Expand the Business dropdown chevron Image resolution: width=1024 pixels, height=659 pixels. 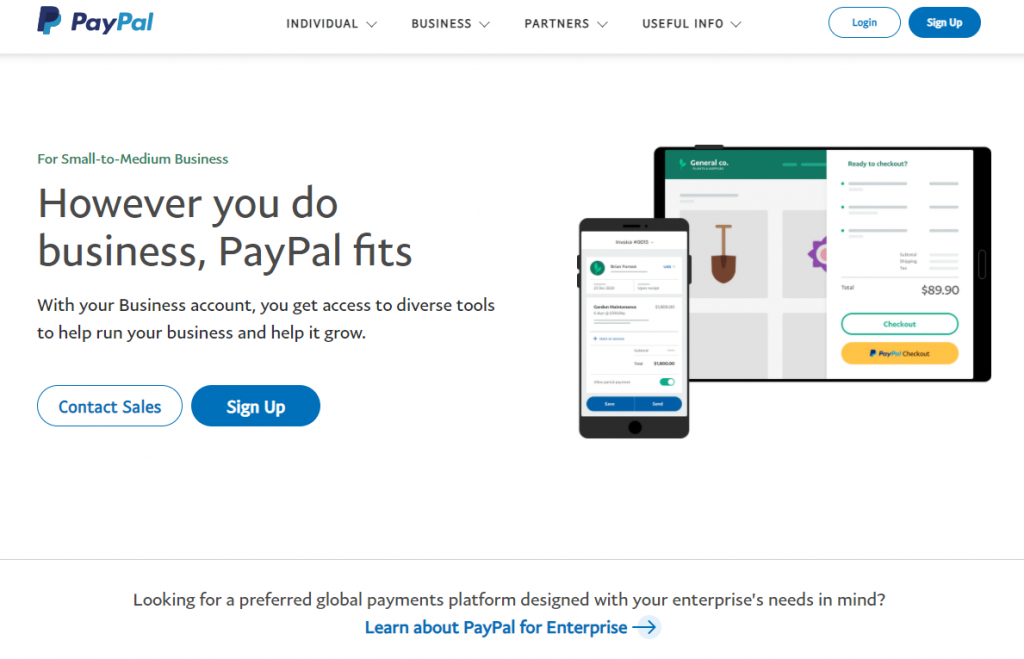click(485, 24)
